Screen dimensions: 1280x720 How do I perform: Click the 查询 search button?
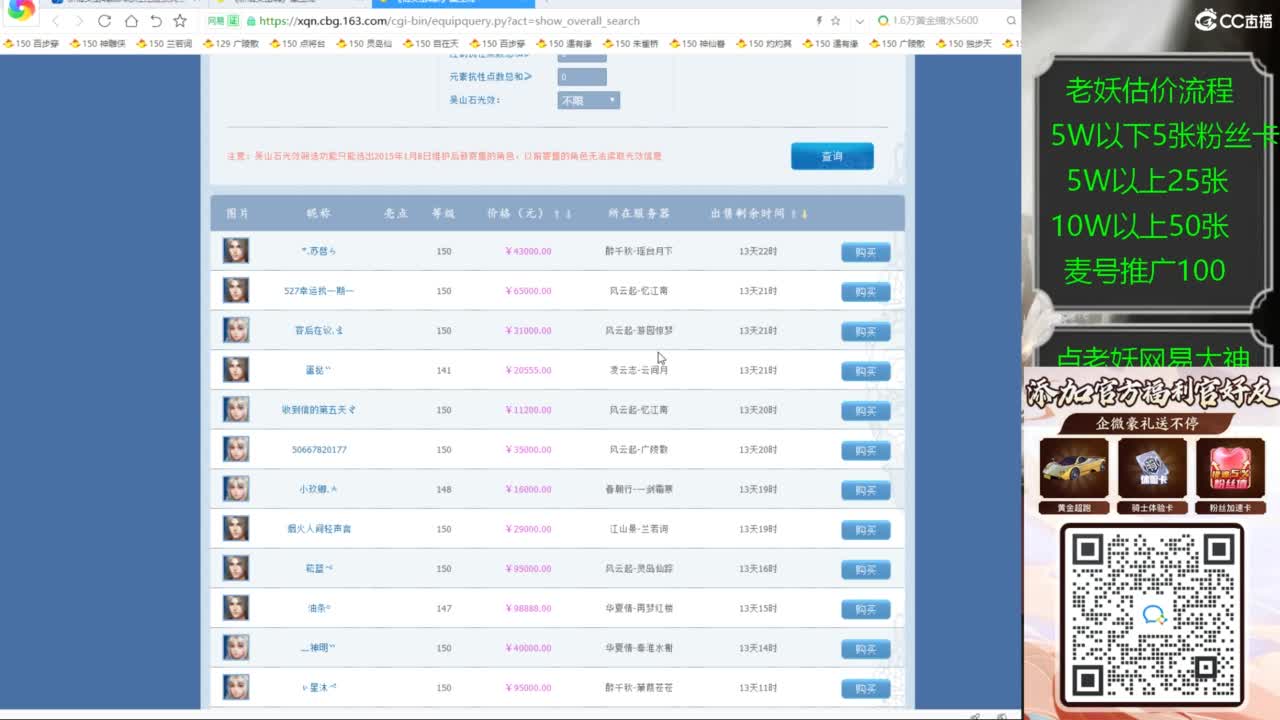(x=832, y=156)
